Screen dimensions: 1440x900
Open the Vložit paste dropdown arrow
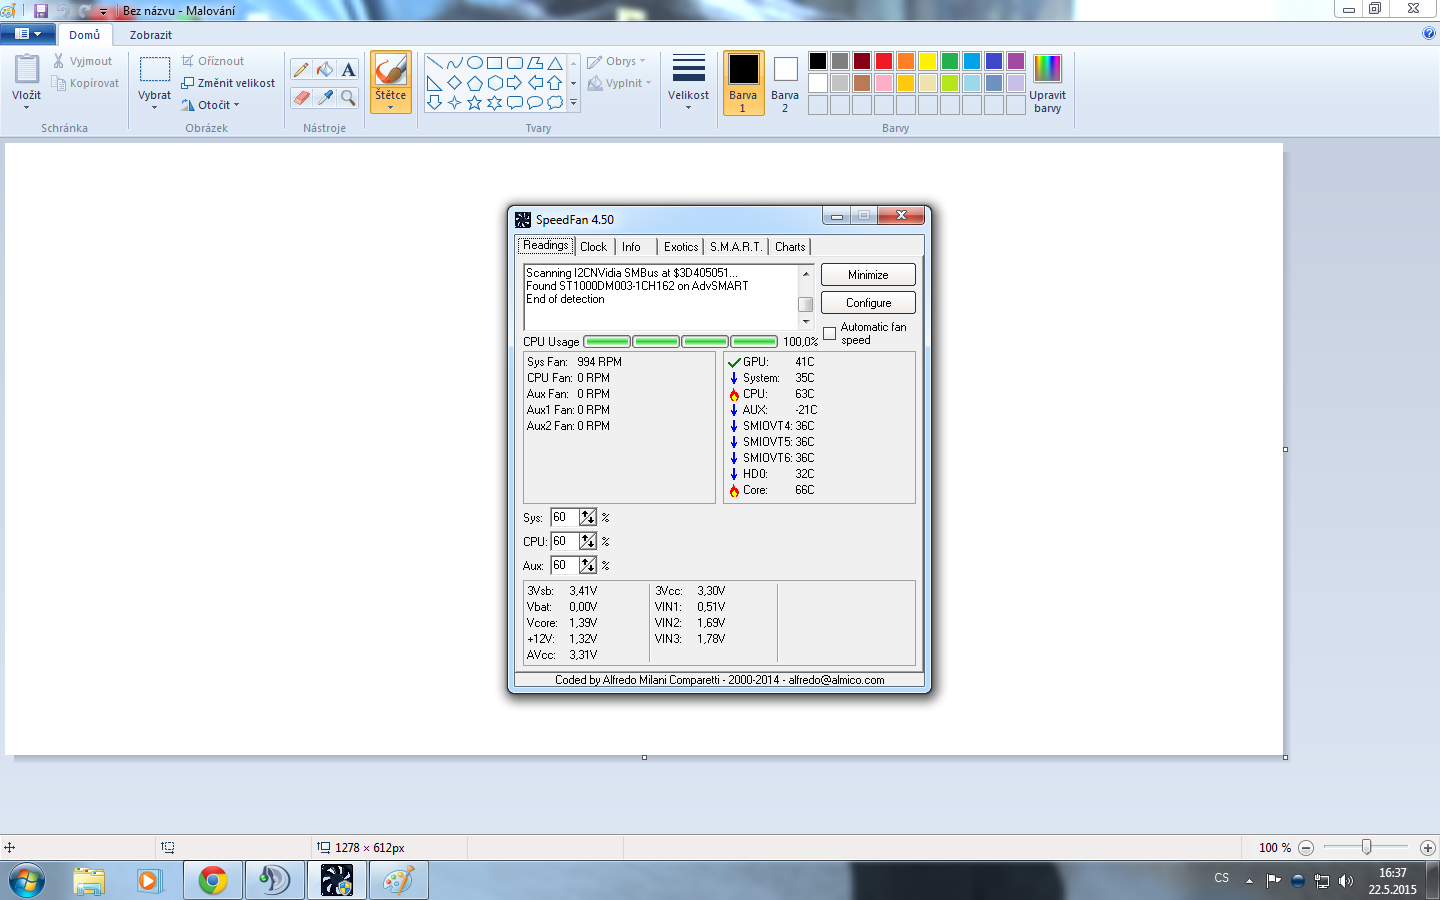pos(26,106)
